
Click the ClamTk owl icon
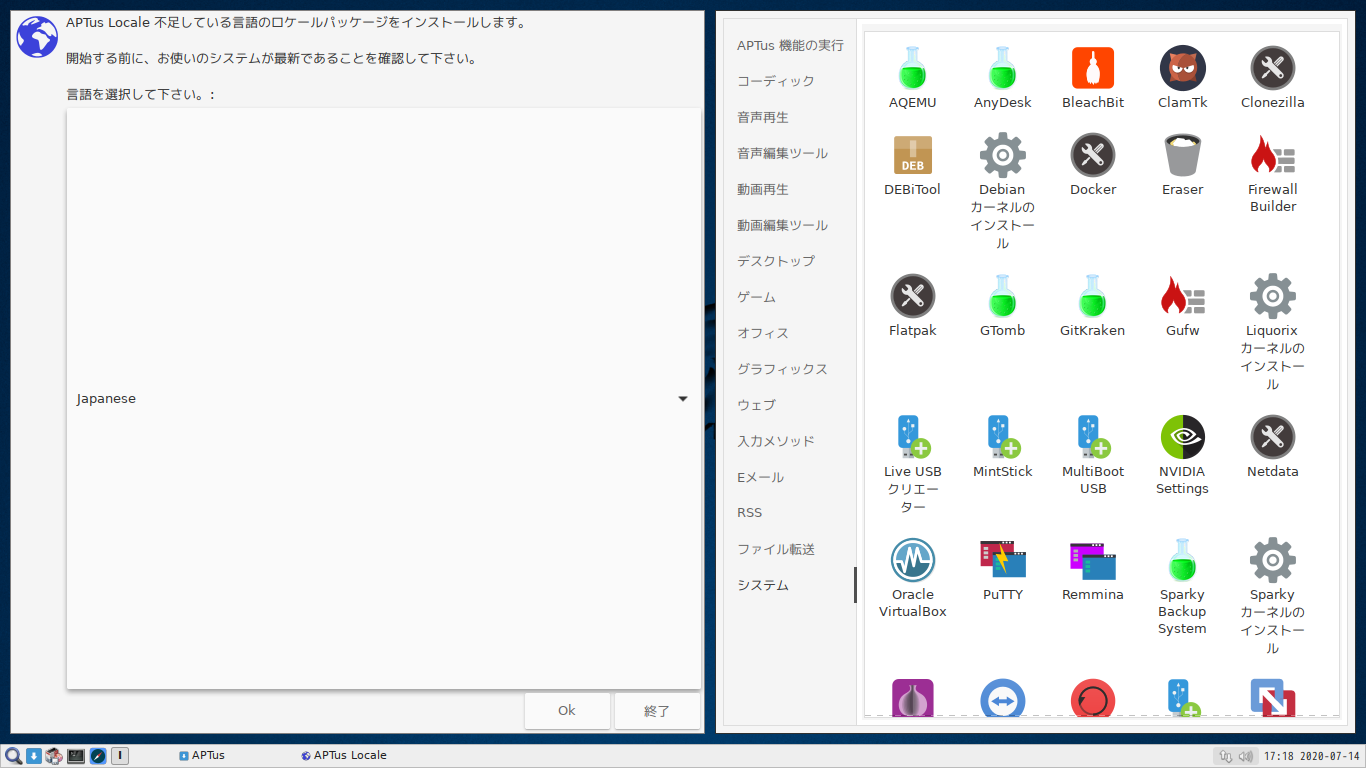pyautogui.click(x=1182, y=68)
